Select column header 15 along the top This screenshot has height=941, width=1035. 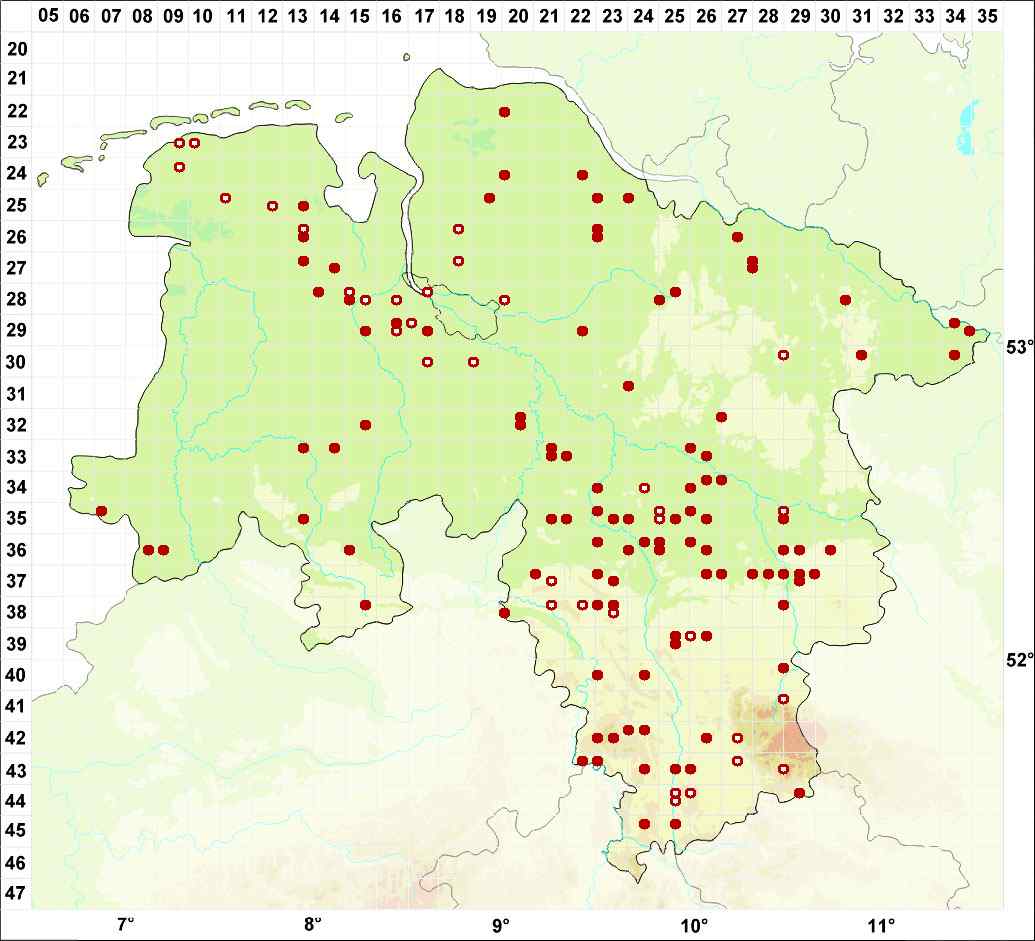[360, 15]
